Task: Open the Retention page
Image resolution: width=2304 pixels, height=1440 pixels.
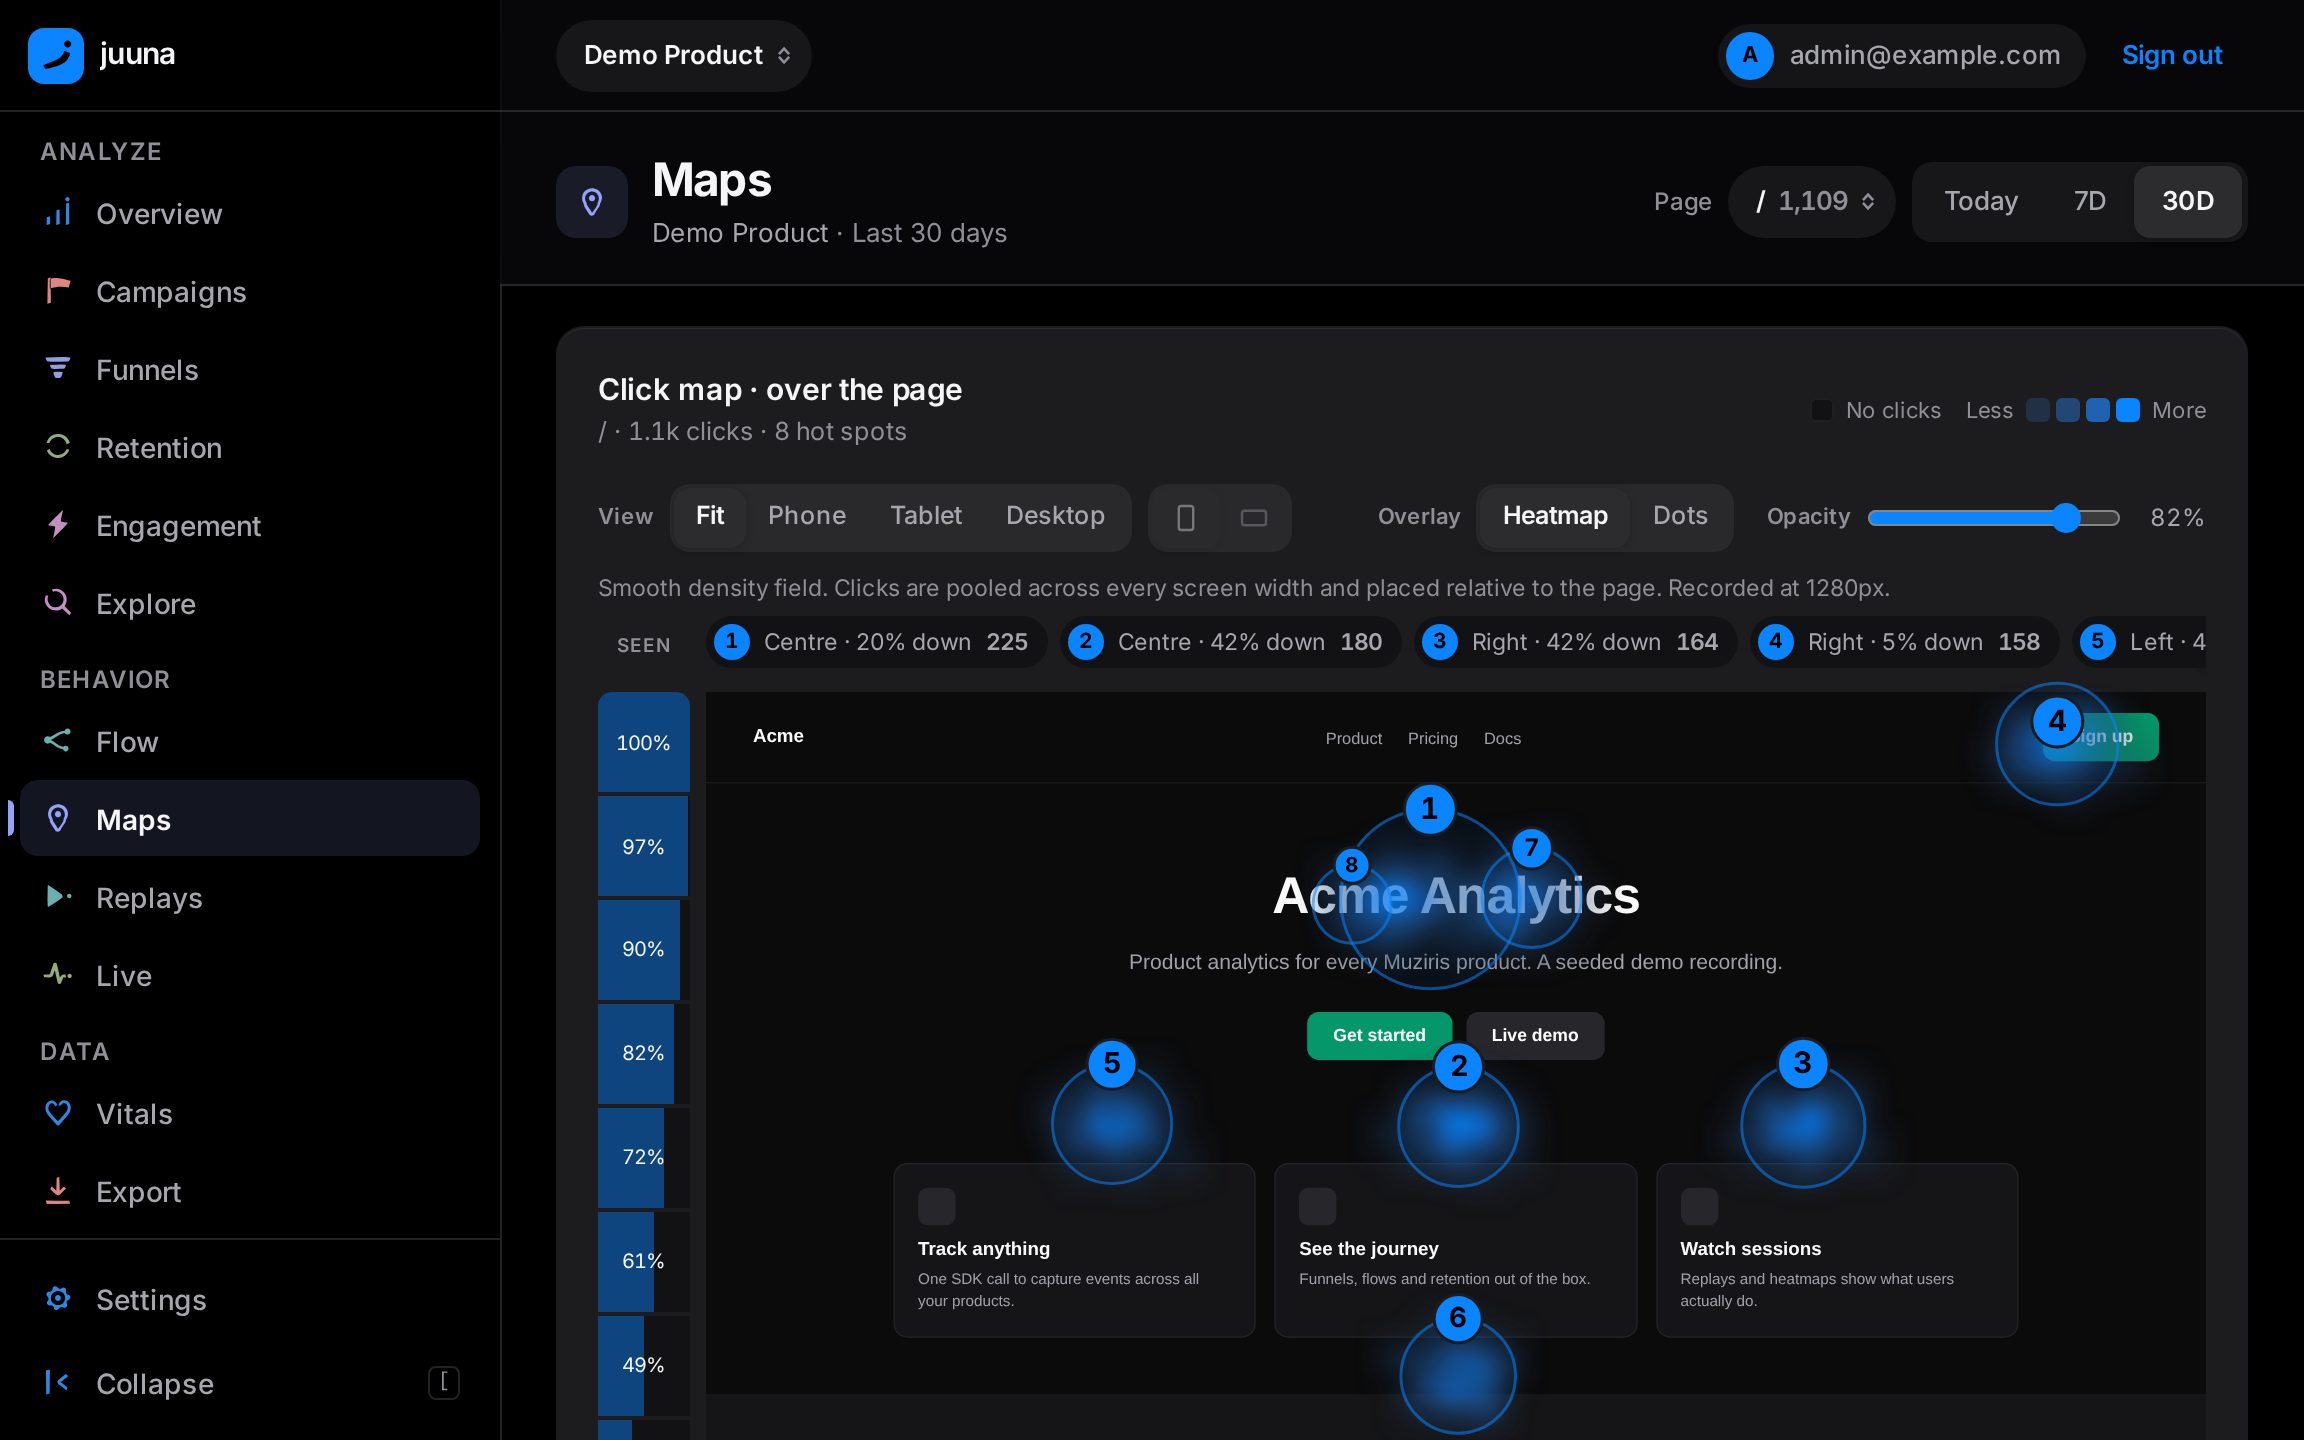Action: pos(249,448)
